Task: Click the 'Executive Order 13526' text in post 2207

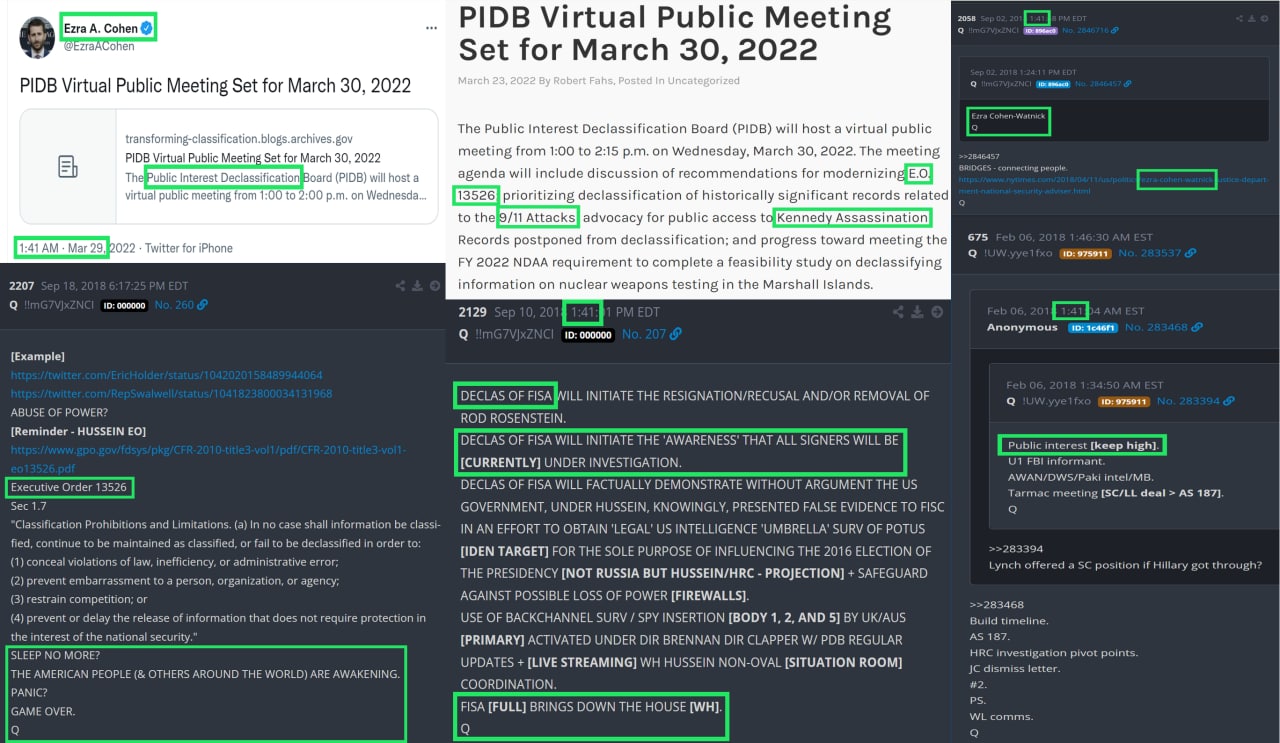Action: pyautogui.click(x=70, y=488)
